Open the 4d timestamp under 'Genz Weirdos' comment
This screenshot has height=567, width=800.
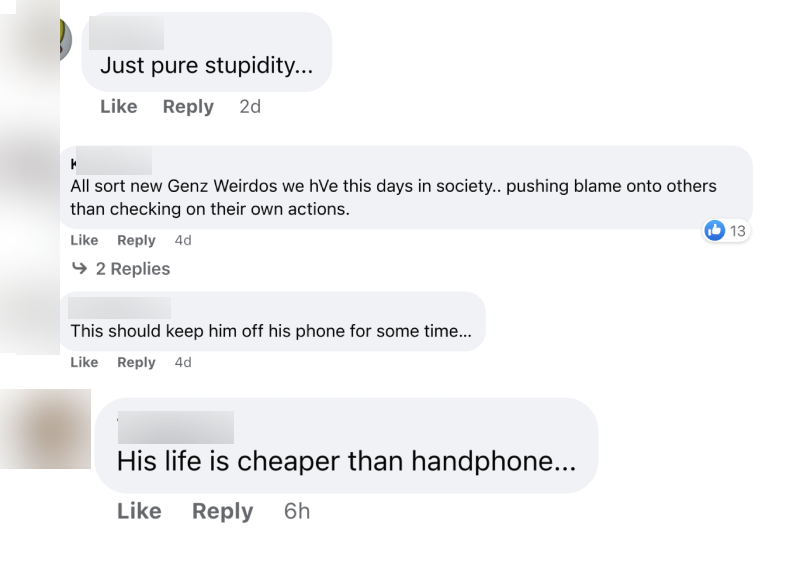pos(183,240)
